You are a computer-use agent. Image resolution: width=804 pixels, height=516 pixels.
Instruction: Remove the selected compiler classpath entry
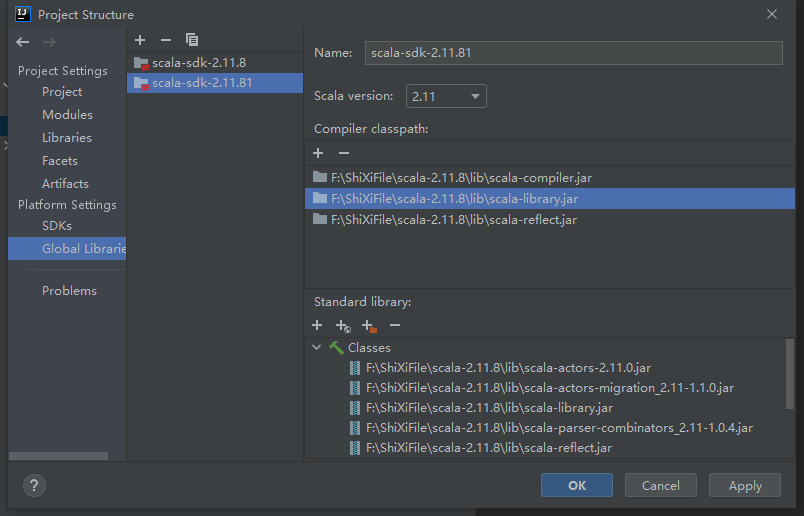click(344, 153)
